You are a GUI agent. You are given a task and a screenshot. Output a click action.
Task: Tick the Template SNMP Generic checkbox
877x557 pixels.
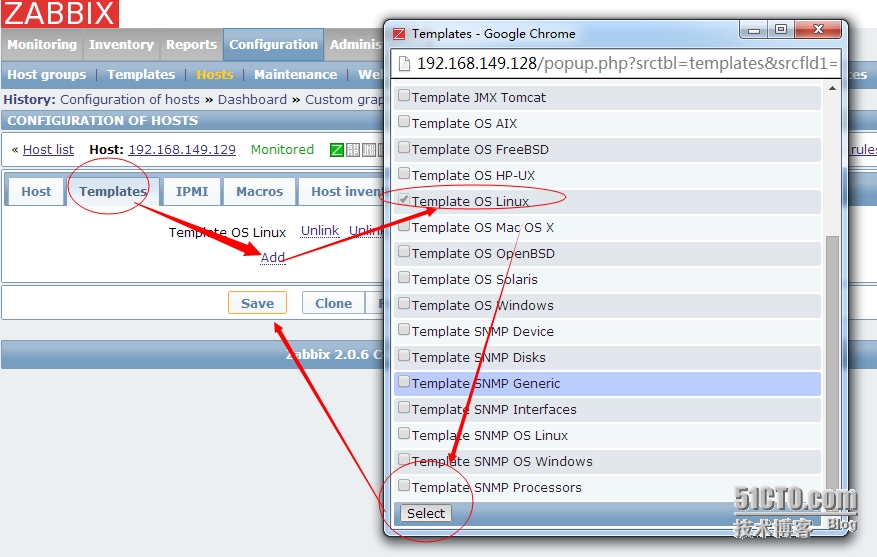[404, 381]
